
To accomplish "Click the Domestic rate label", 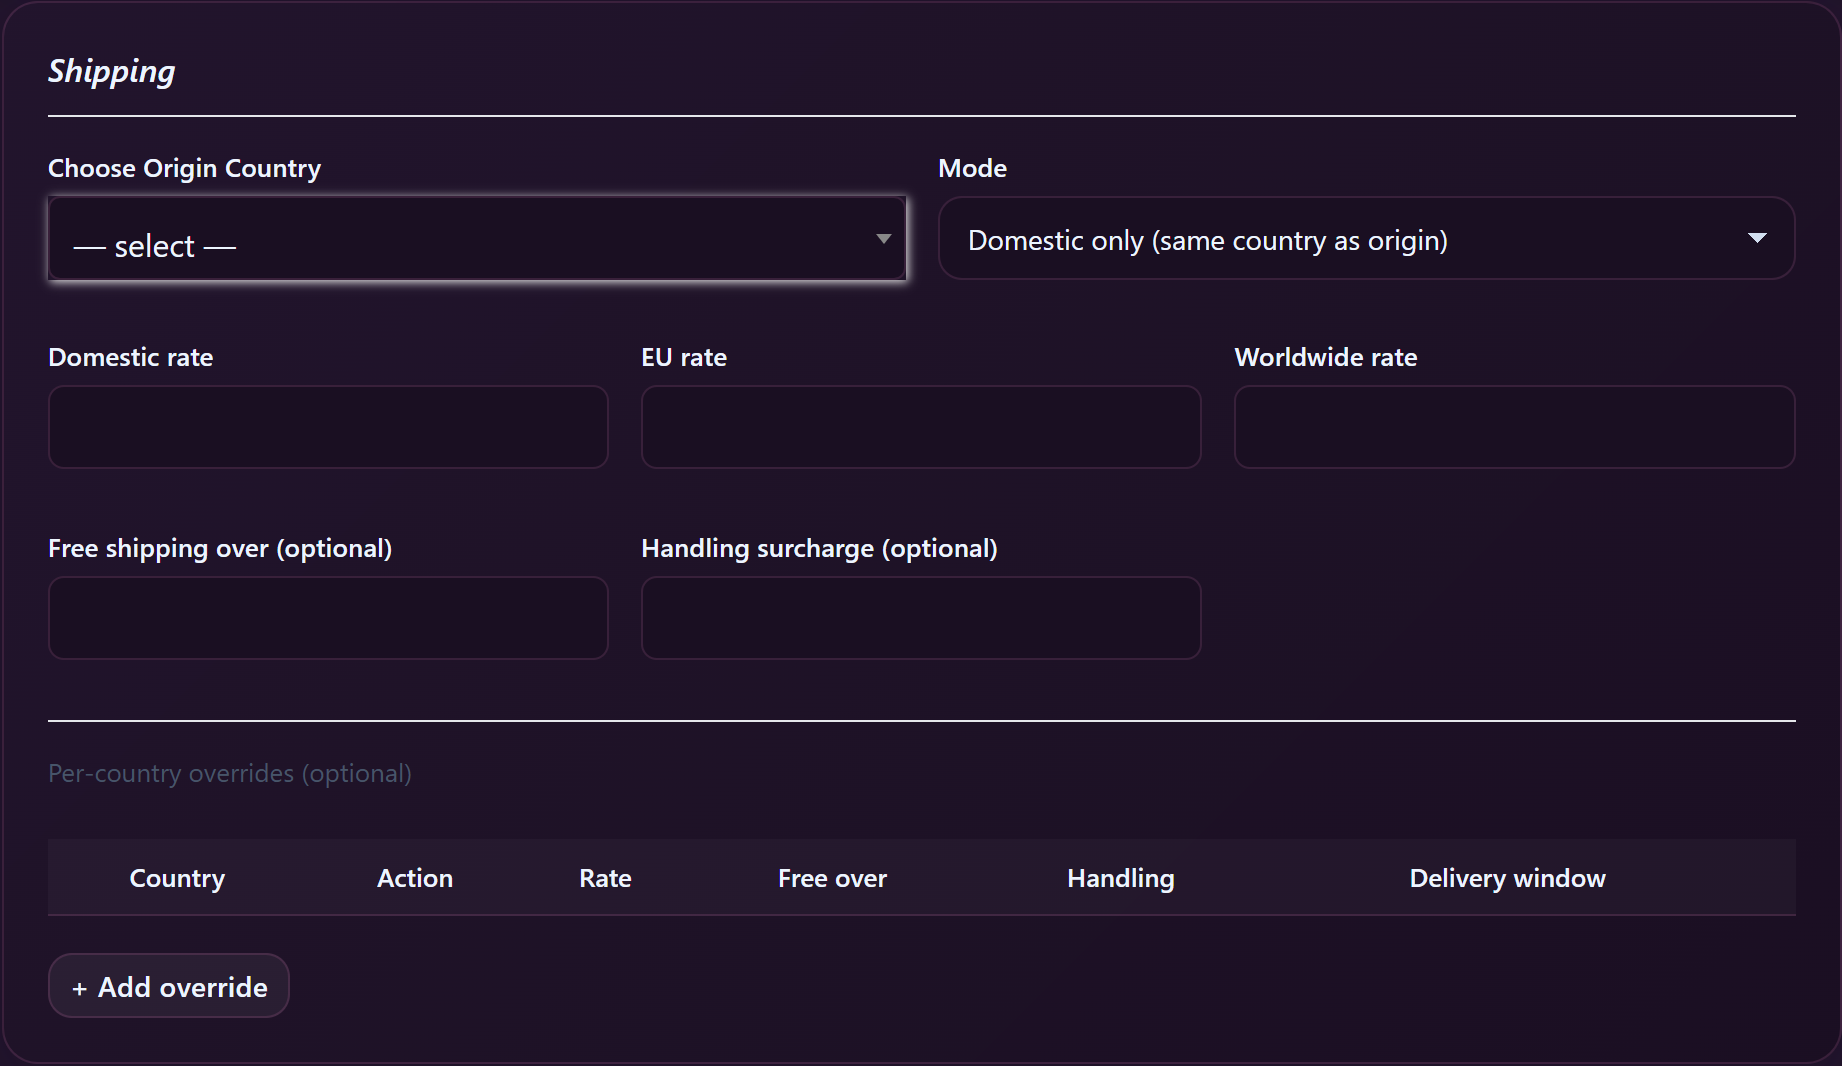I will coord(131,357).
